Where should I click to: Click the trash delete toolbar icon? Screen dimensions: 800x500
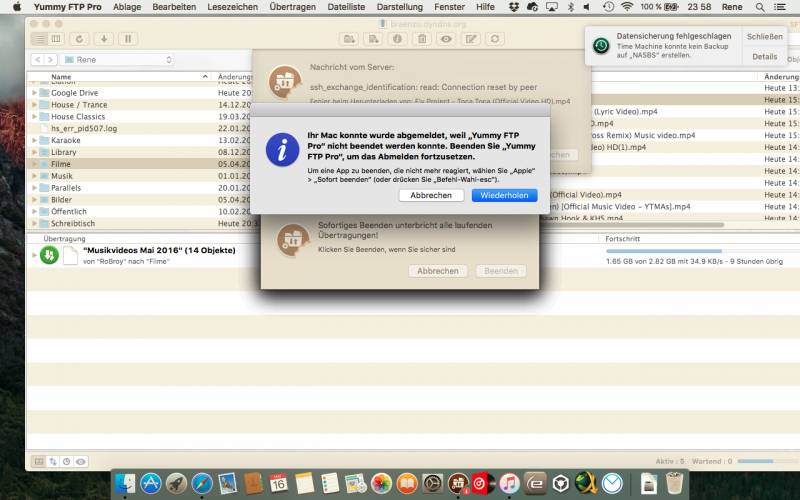[422, 39]
